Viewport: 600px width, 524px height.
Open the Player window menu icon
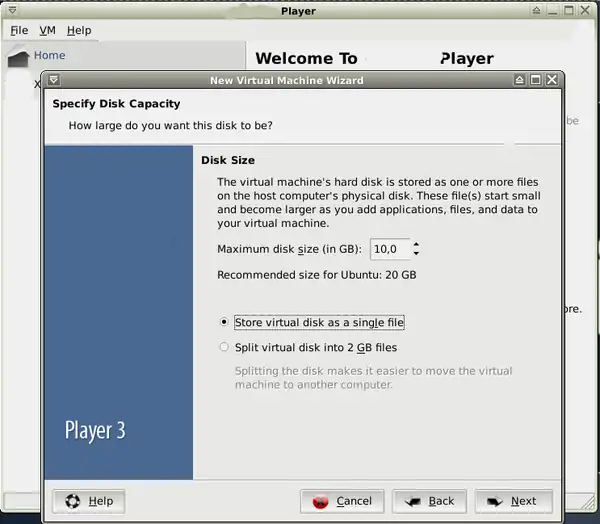[10, 11]
